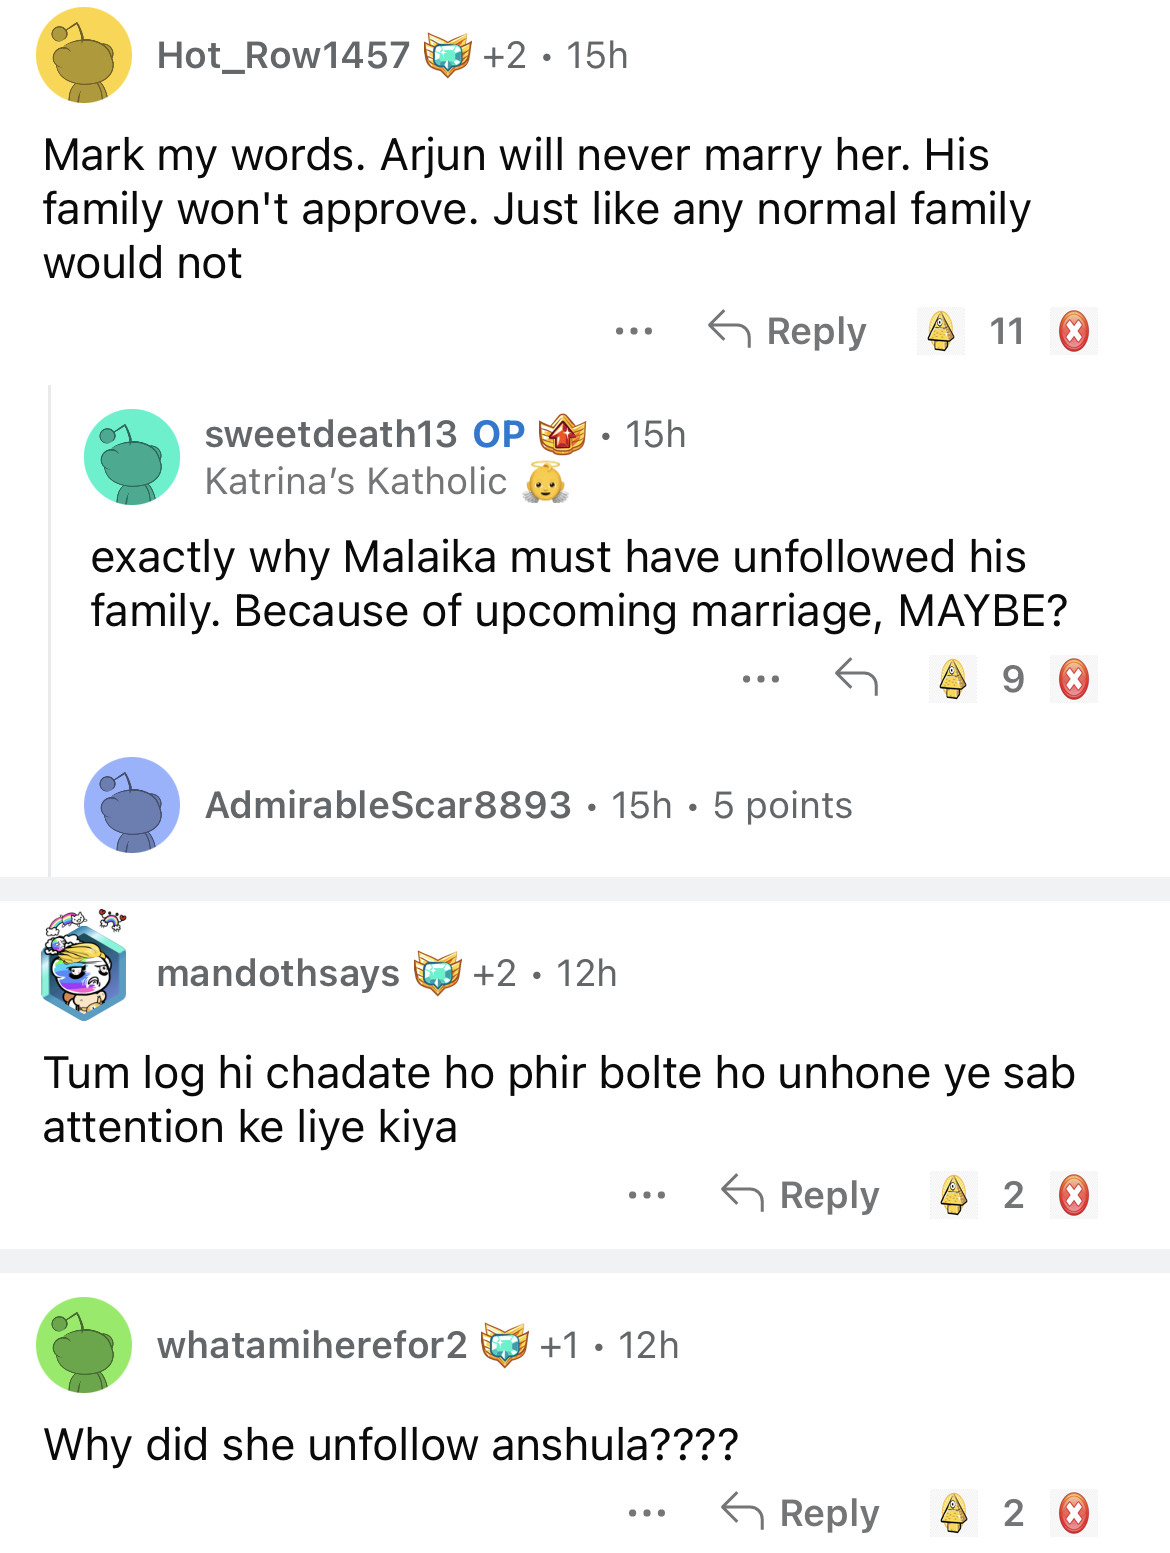View mandothsays' avatar
Screen dimensions: 1170x1553
(x=84, y=966)
